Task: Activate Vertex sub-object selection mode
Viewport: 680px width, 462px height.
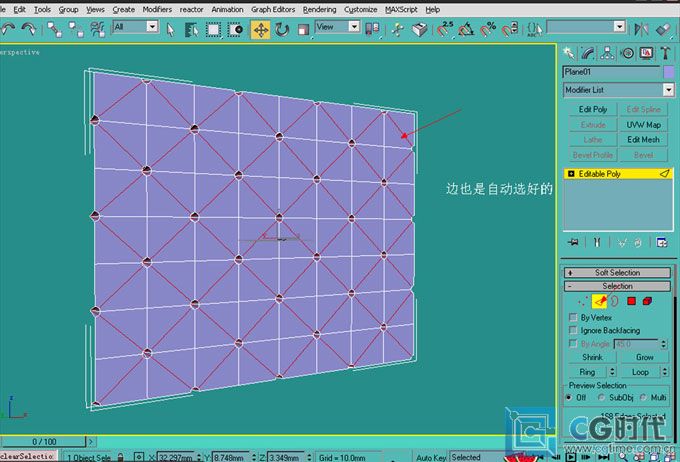Action: coord(583,301)
